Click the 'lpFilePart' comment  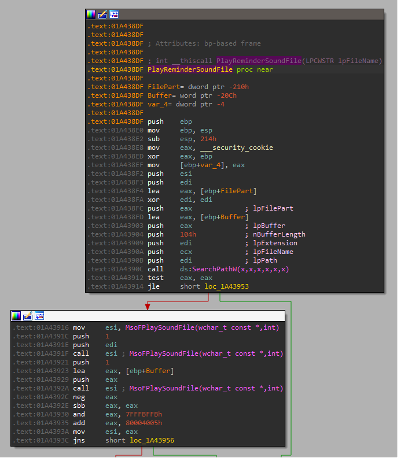pos(273,208)
